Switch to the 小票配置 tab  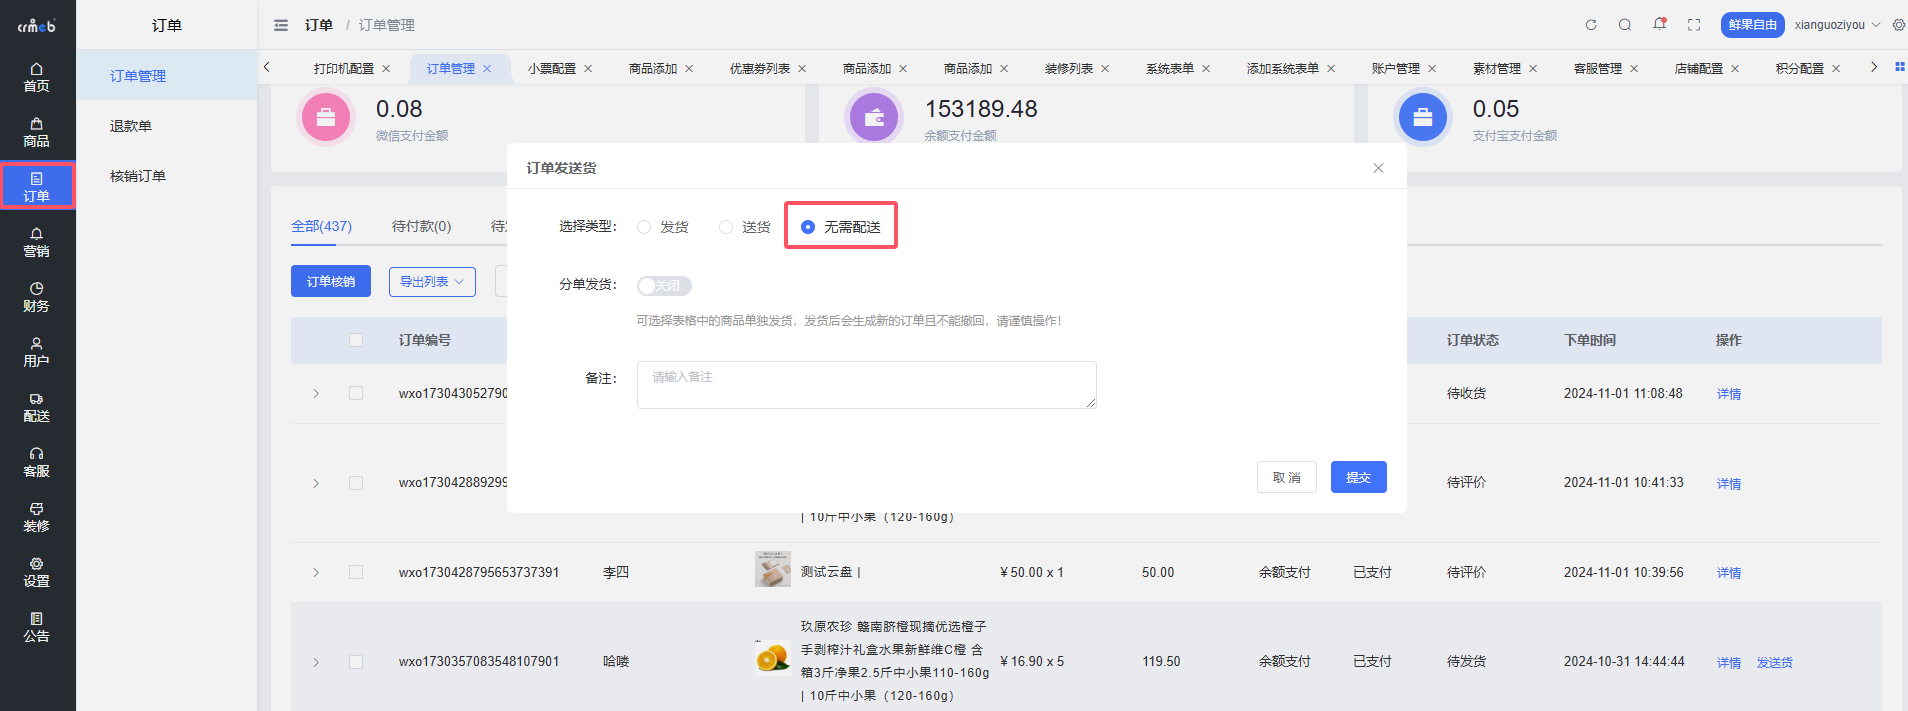(552, 69)
